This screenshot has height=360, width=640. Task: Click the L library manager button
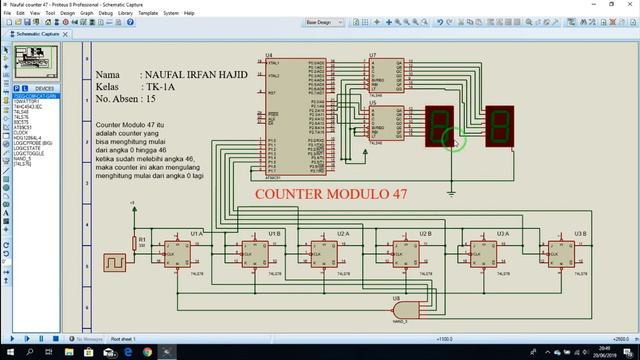[24, 89]
